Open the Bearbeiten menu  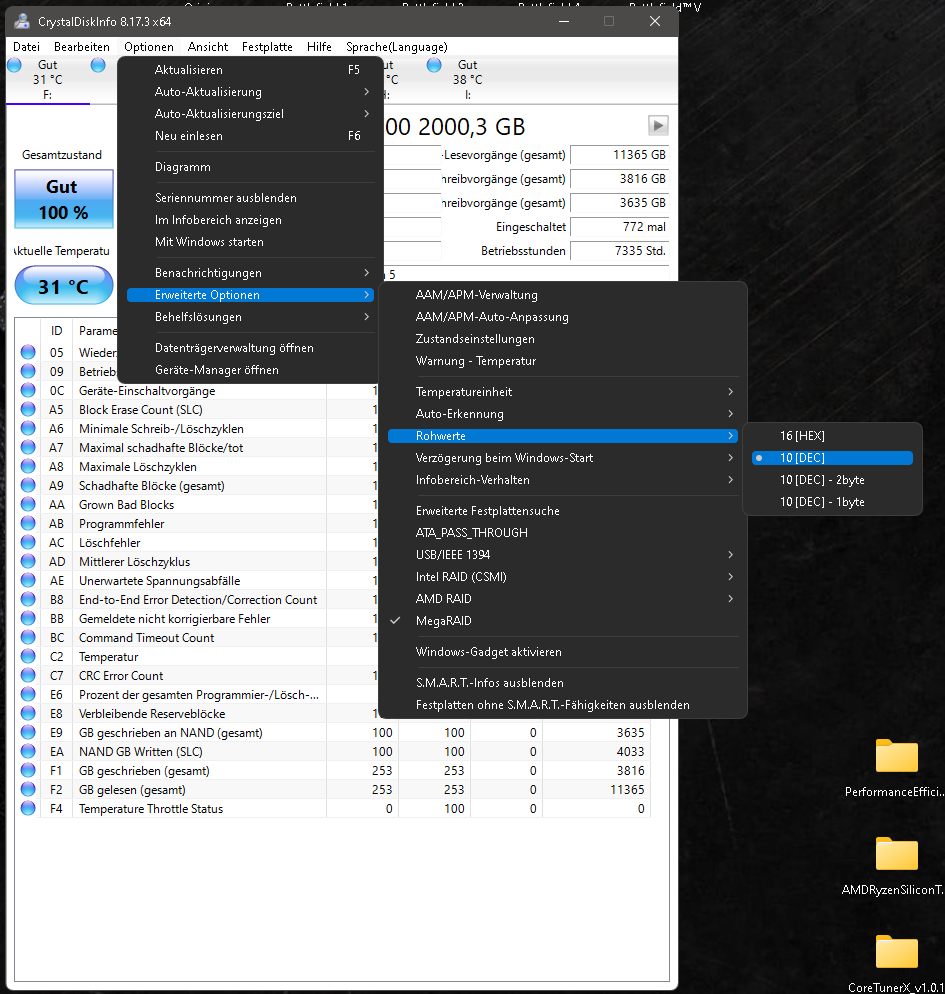point(82,47)
